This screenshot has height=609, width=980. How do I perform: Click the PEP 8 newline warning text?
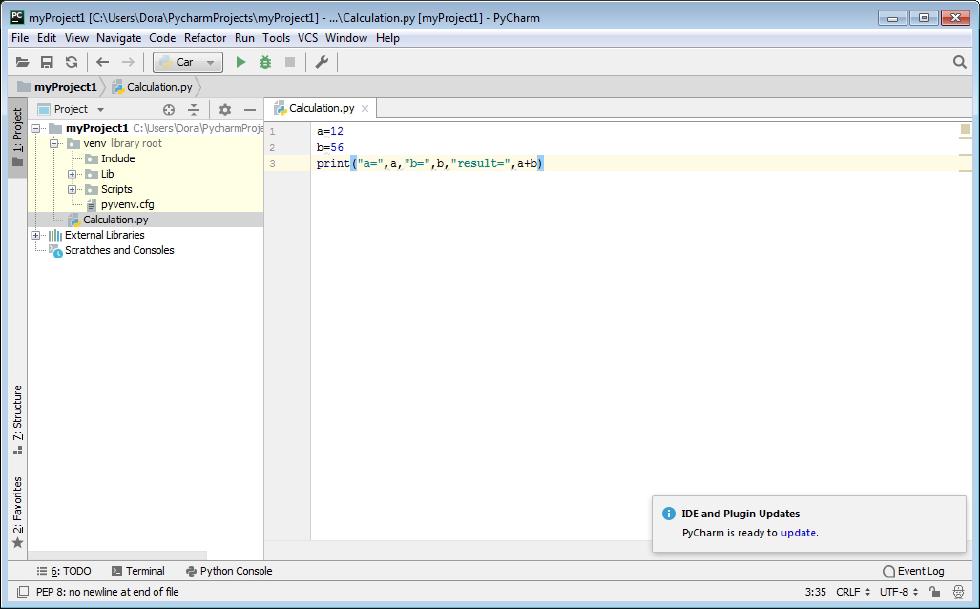point(107,591)
